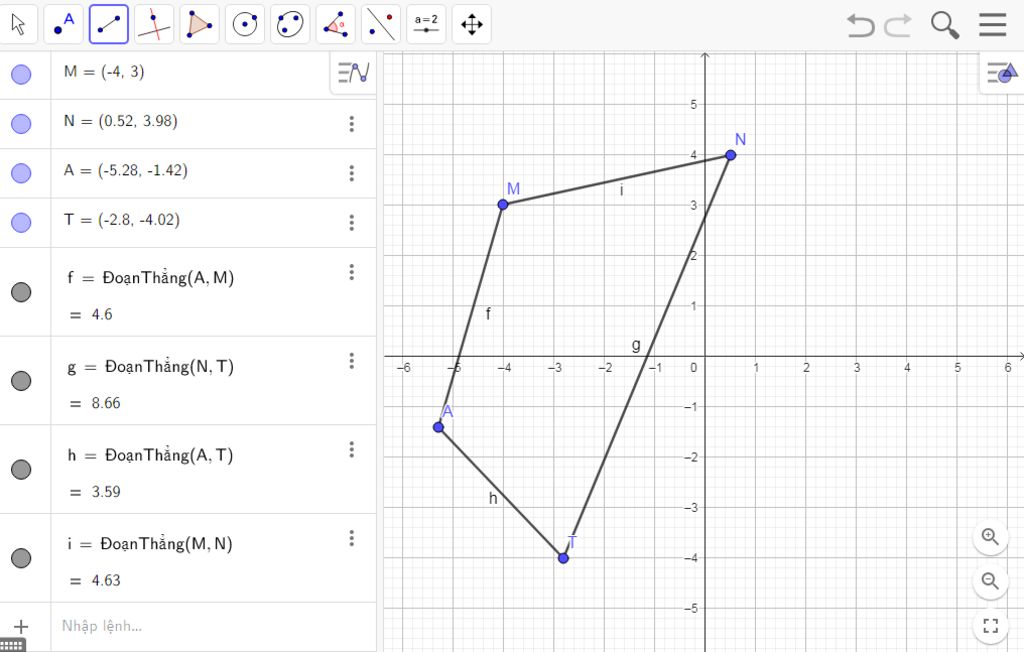Screen dimensions: 1024x652
Task: Click segment label g in the graph
Action: (636, 345)
